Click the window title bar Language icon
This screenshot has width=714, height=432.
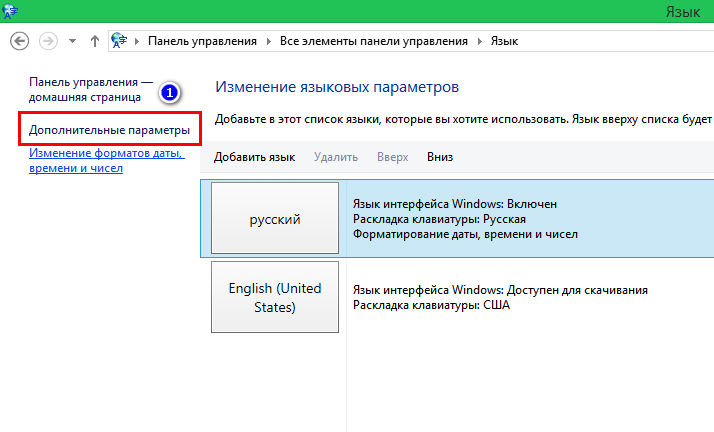click(x=10, y=11)
